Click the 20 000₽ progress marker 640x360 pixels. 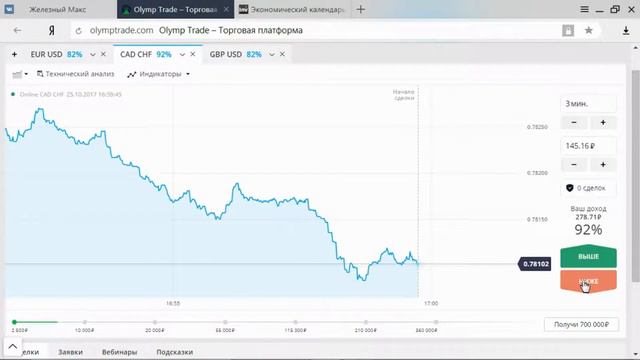pos(155,322)
